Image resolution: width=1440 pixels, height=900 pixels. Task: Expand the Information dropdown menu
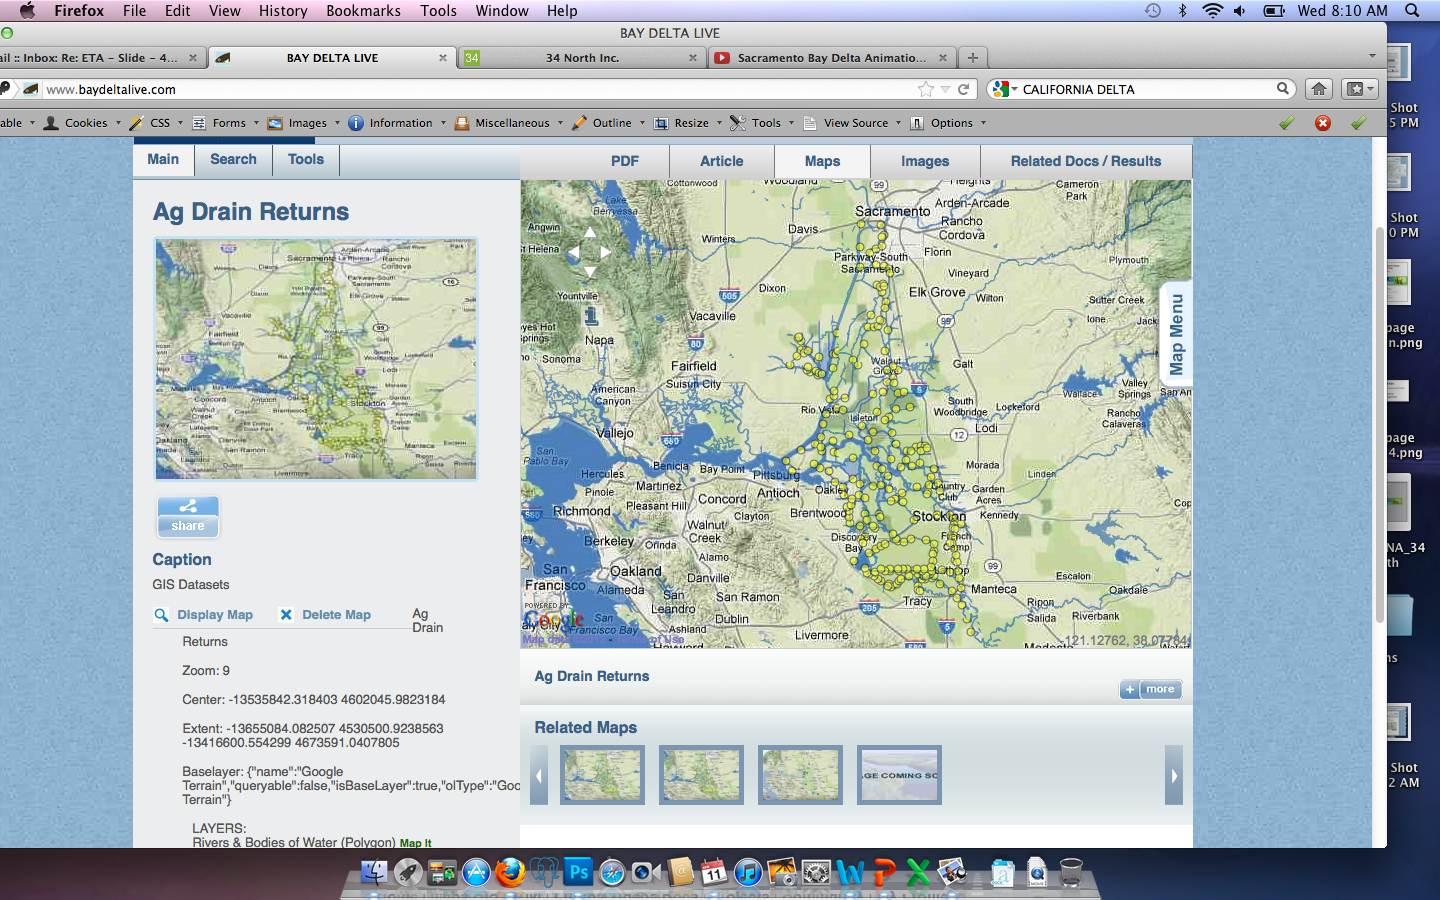[398, 123]
